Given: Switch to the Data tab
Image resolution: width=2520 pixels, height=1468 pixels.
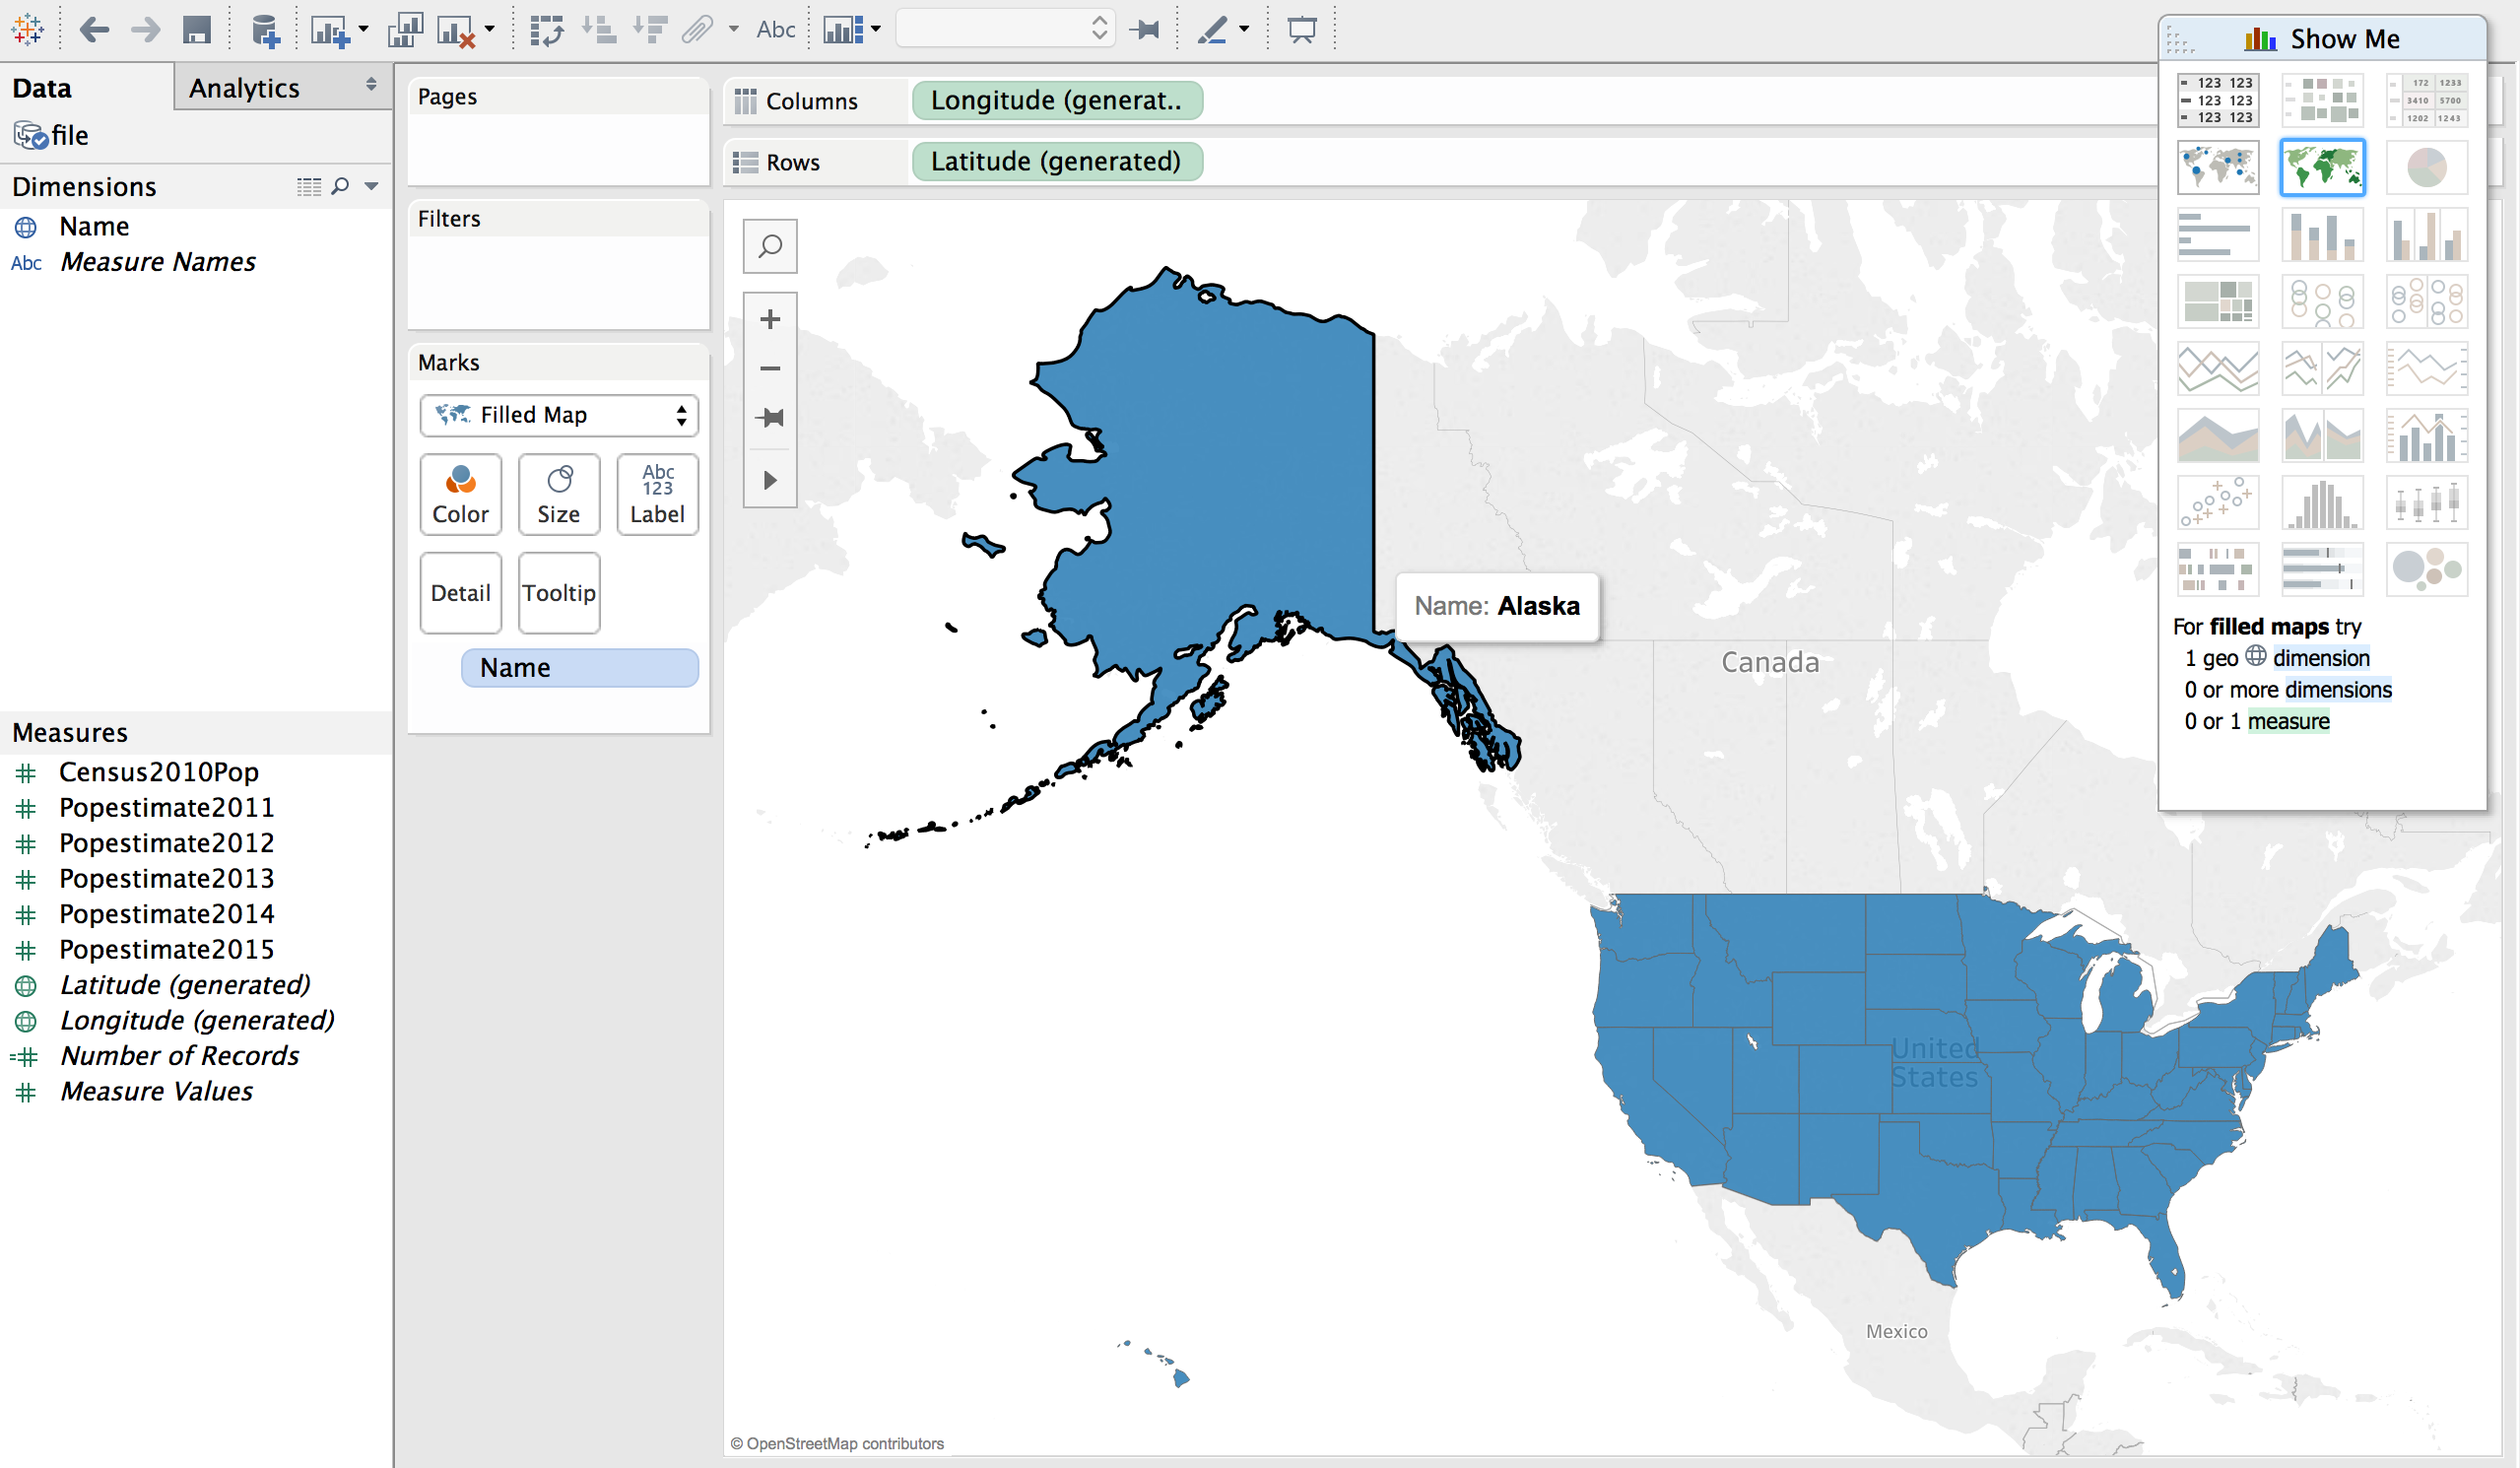Looking at the screenshot, I should 42,88.
